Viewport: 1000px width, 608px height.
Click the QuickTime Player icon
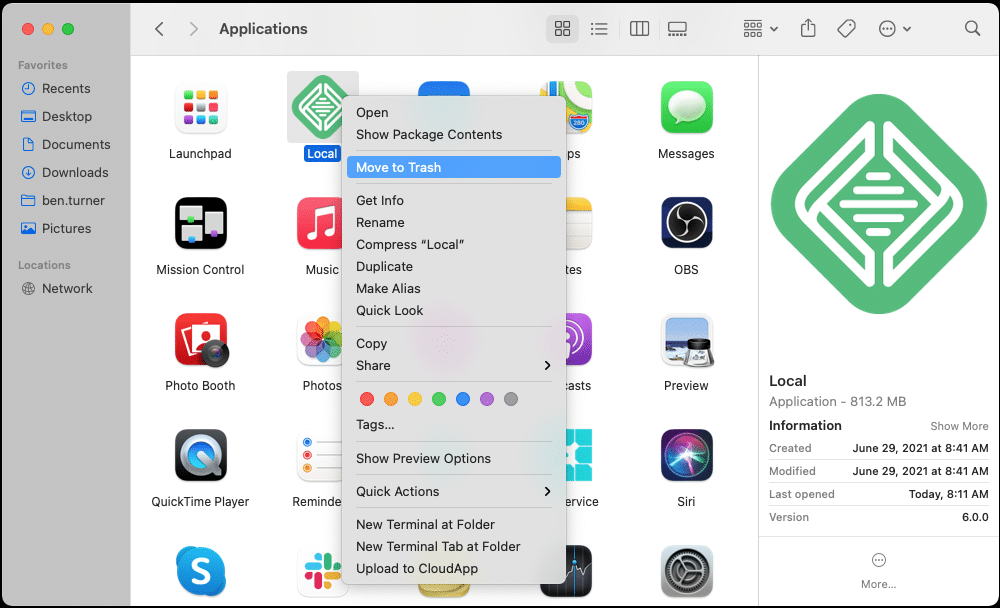[200, 455]
